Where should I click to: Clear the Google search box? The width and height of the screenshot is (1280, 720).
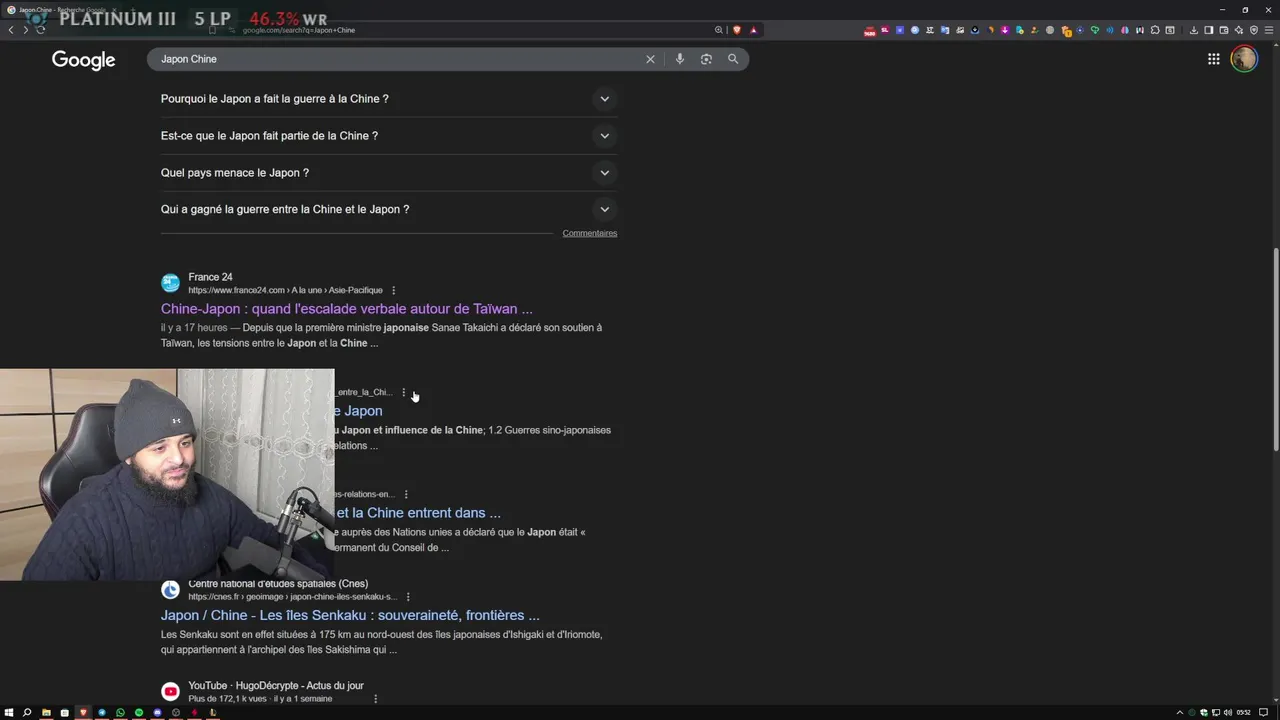(x=650, y=59)
